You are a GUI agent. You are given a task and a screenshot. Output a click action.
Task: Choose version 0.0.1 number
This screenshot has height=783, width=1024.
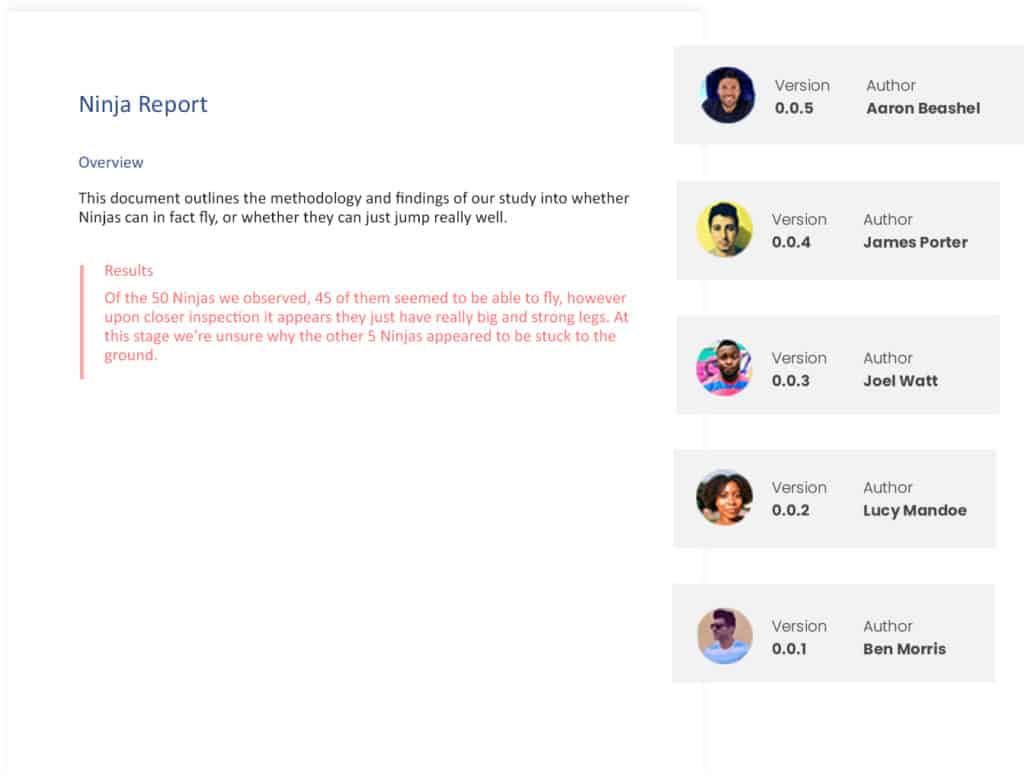coord(789,649)
